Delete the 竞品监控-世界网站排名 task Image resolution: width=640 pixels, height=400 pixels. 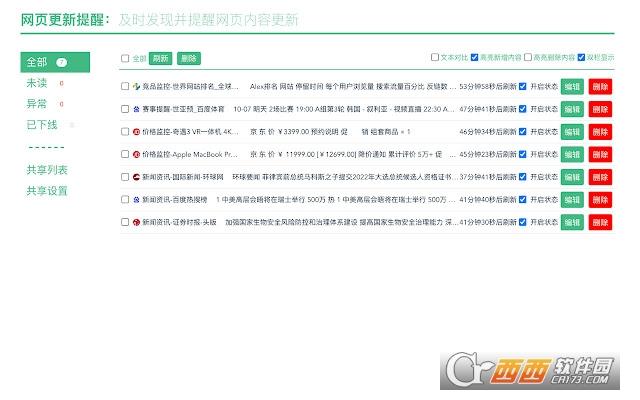[600, 87]
